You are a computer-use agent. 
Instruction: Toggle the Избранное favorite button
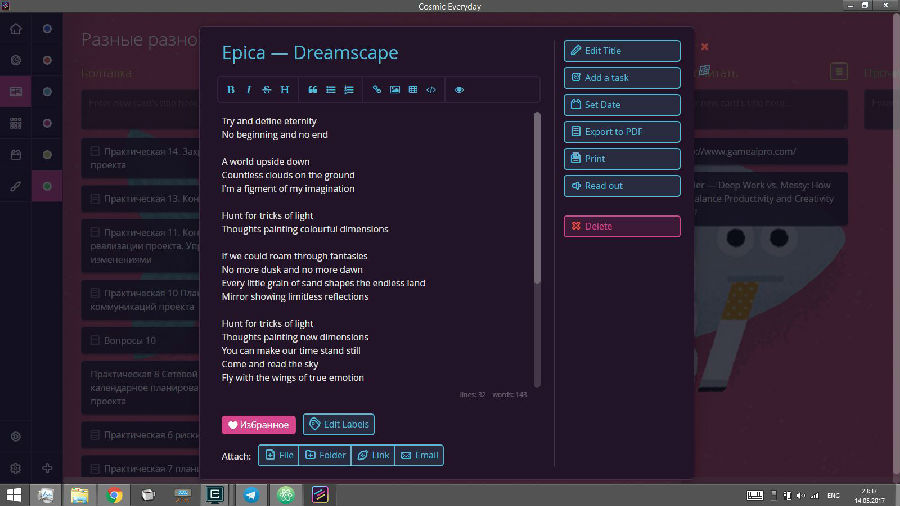tap(259, 425)
